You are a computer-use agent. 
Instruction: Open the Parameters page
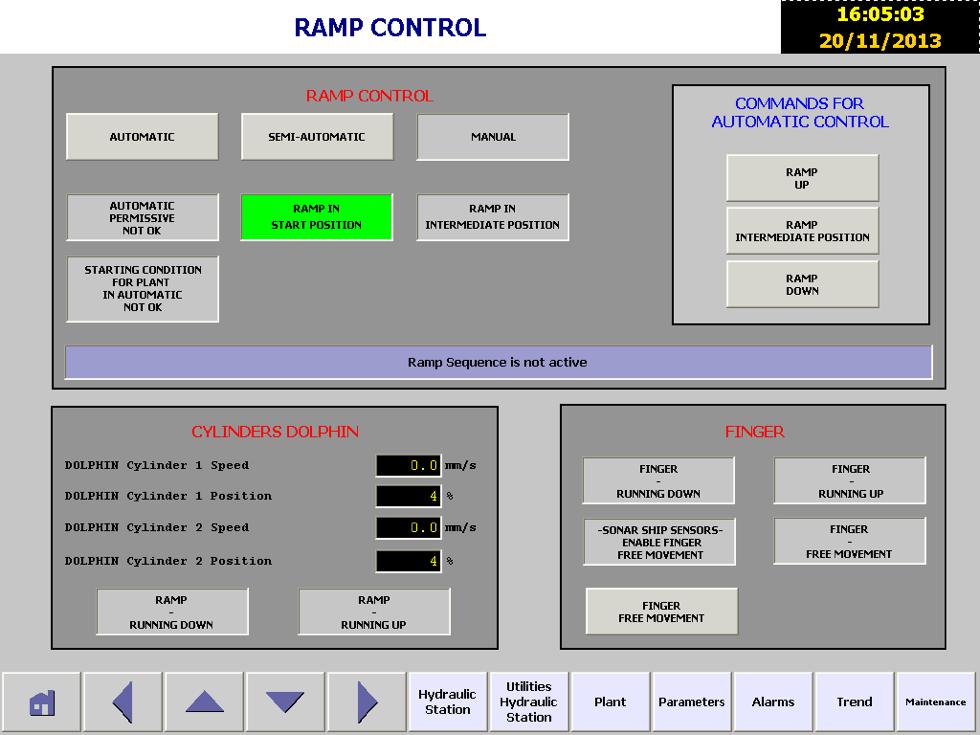pyautogui.click(x=691, y=702)
